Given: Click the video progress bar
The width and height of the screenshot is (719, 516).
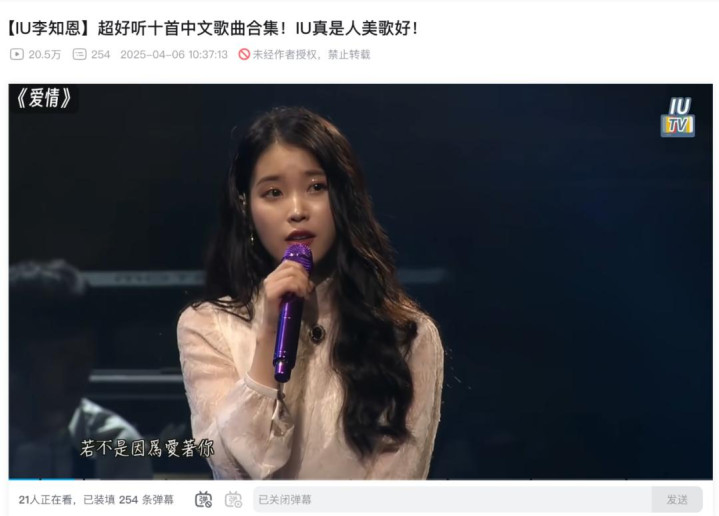Looking at the screenshot, I should click(360, 479).
